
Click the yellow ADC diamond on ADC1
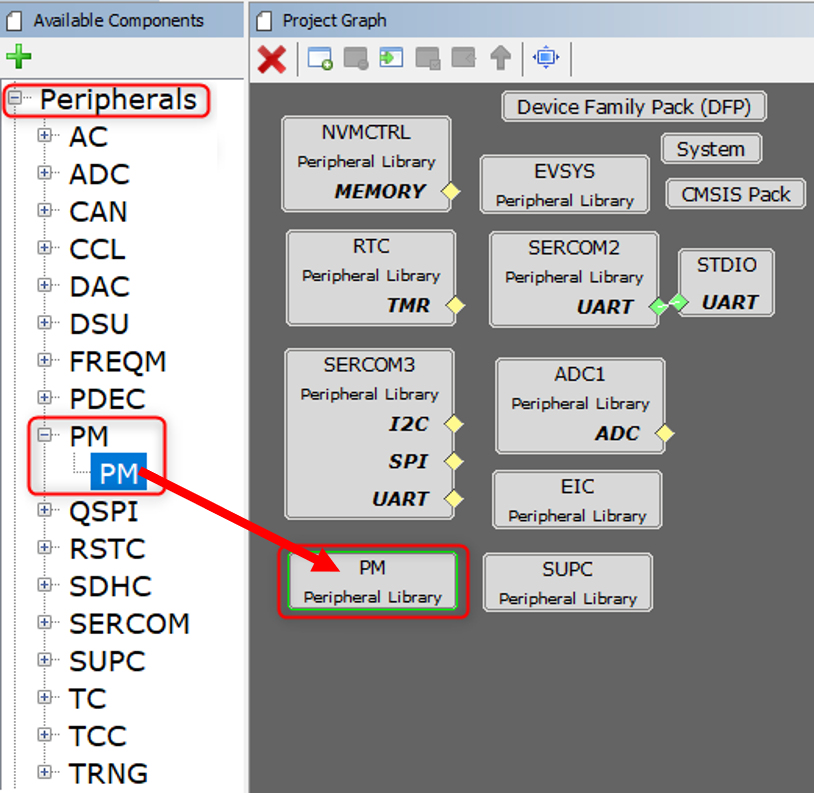click(664, 433)
